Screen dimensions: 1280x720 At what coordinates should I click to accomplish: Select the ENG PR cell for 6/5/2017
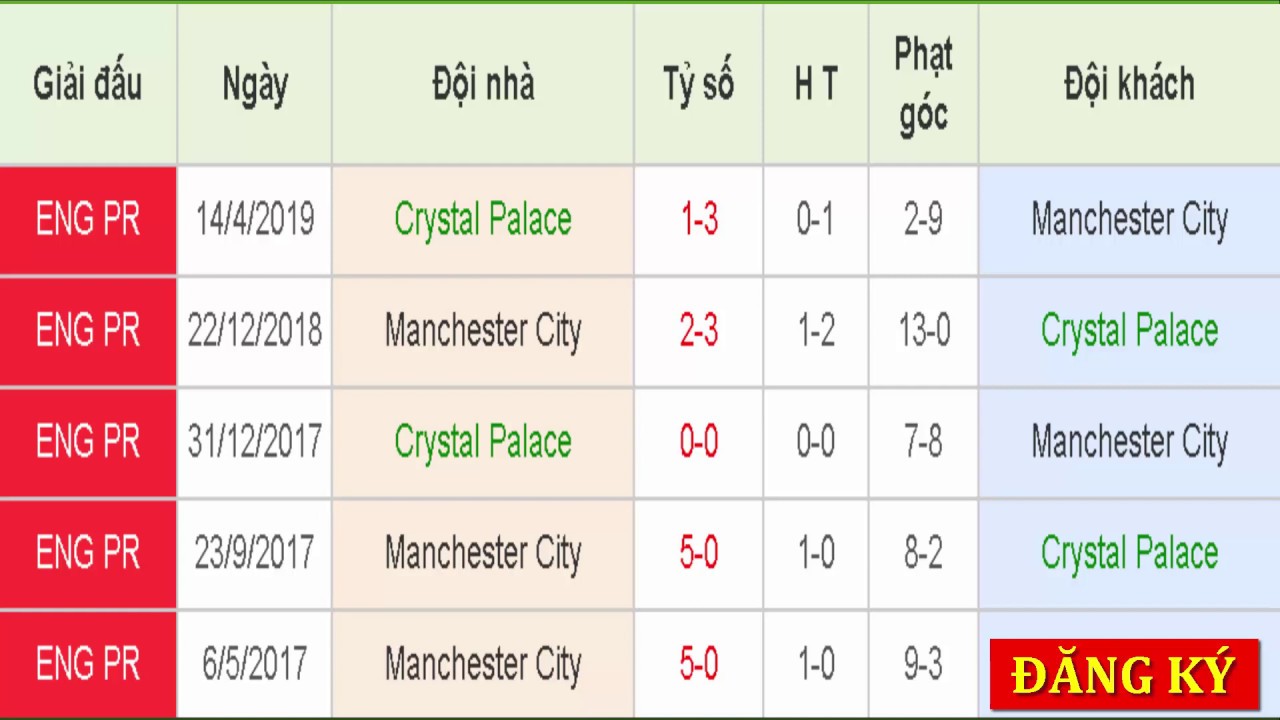coord(88,664)
